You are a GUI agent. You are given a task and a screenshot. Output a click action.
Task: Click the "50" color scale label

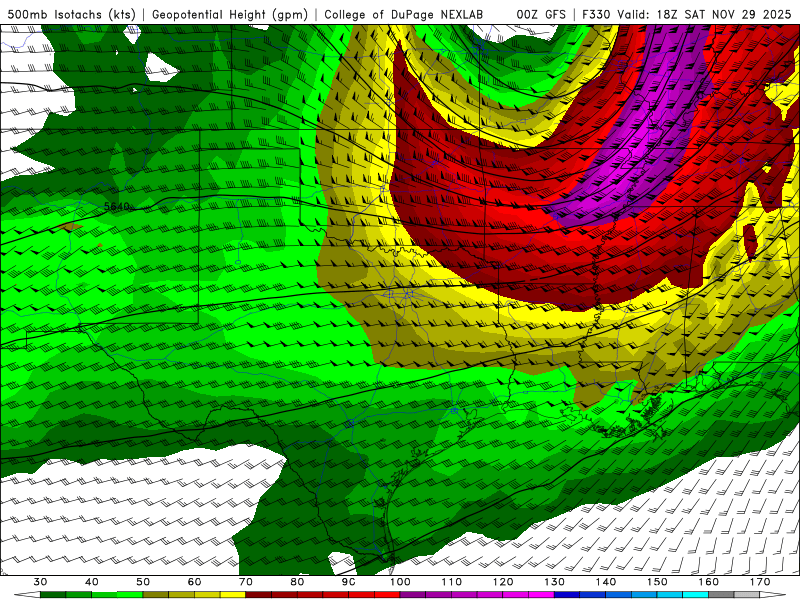tap(143, 582)
